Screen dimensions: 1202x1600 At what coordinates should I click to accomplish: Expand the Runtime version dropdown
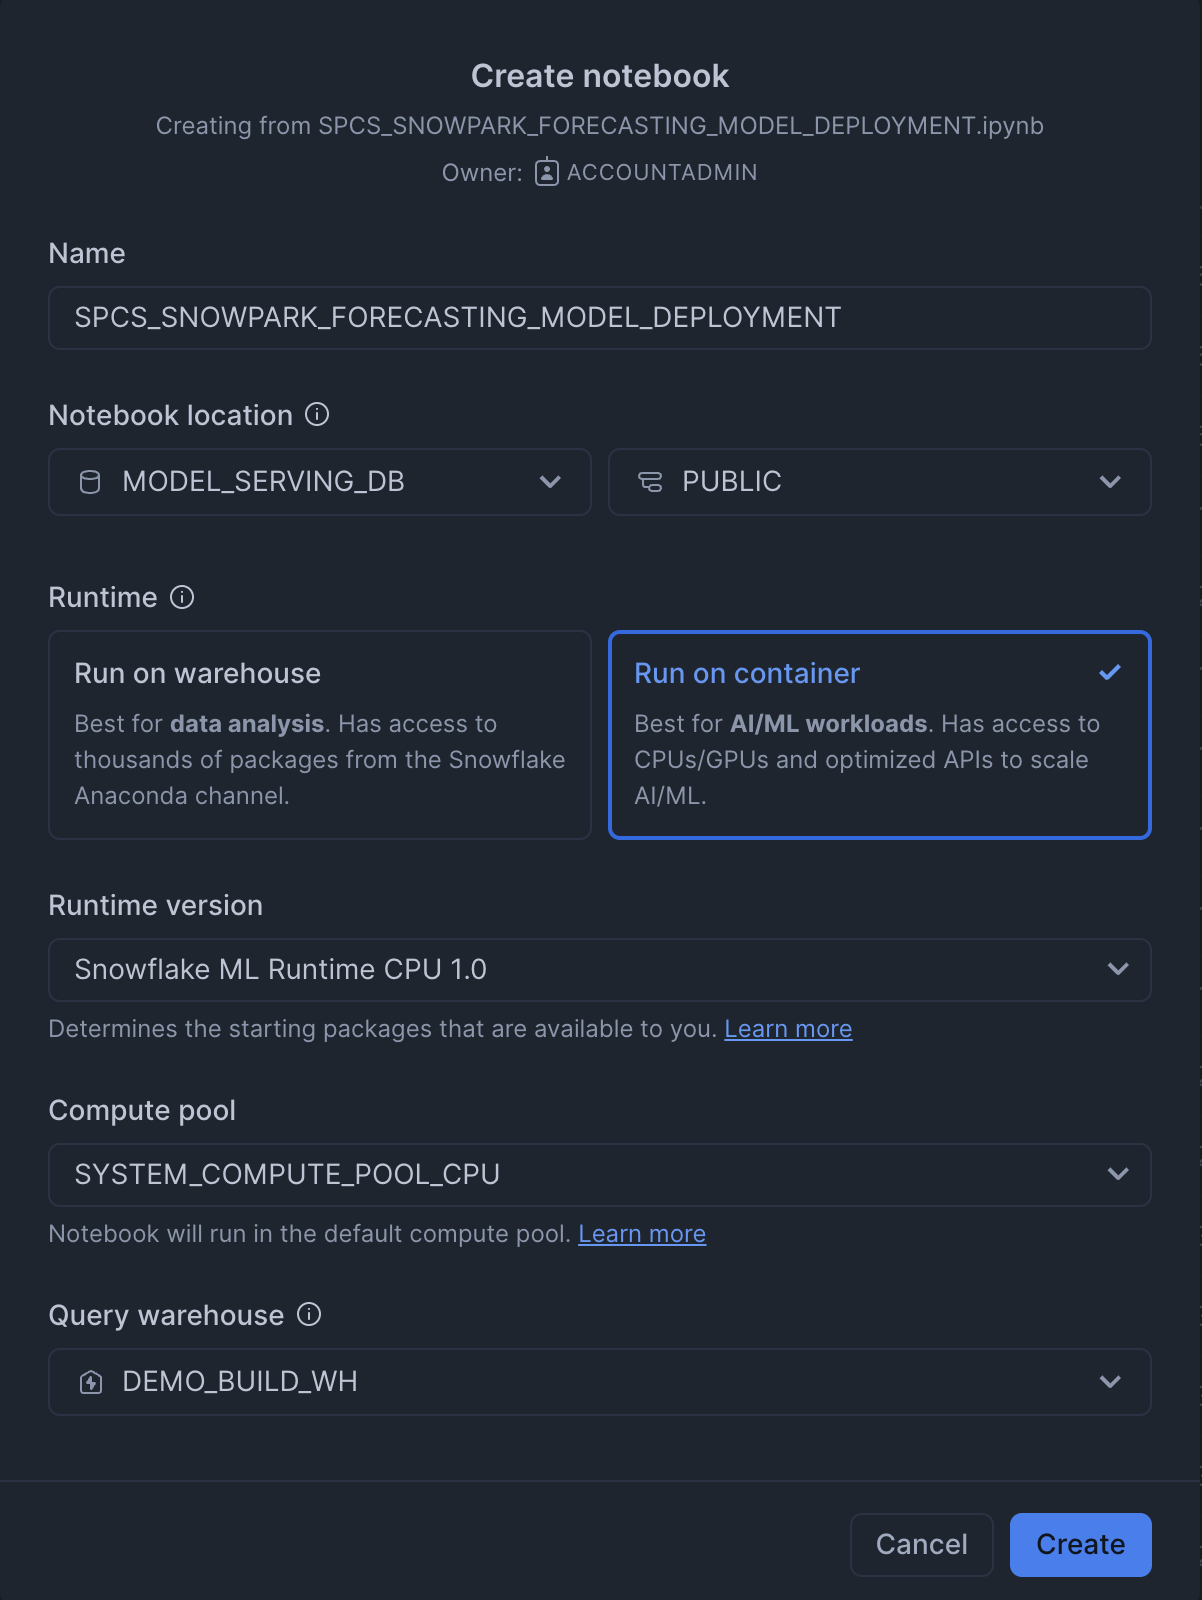599,969
